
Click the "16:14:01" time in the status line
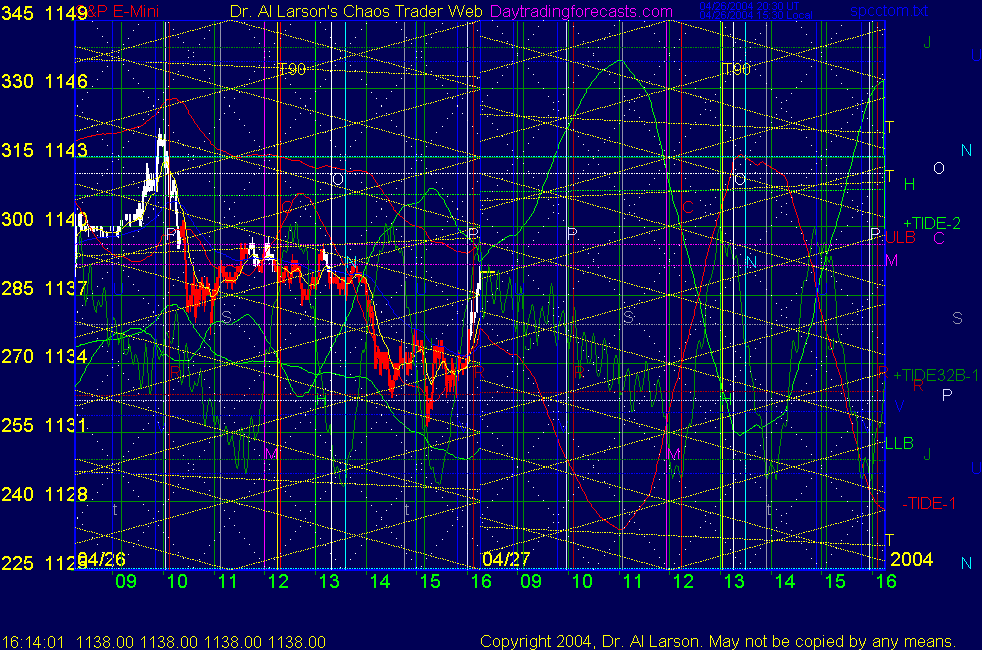pyautogui.click(x=33, y=642)
